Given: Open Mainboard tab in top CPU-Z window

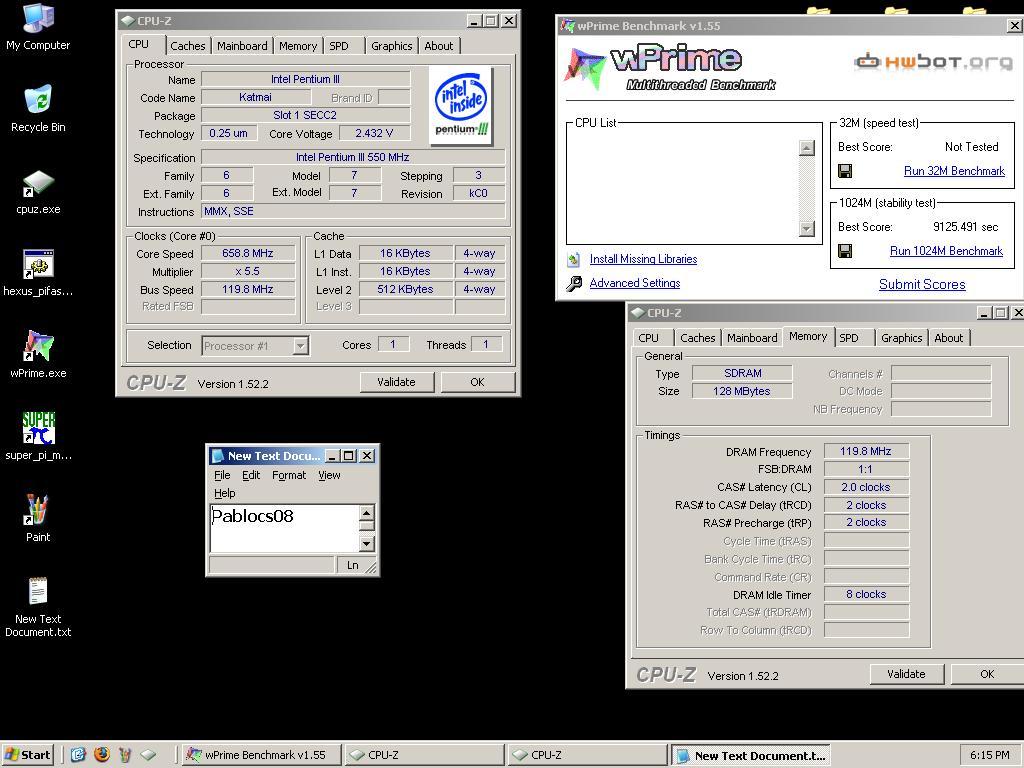Looking at the screenshot, I should (x=242, y=46).
